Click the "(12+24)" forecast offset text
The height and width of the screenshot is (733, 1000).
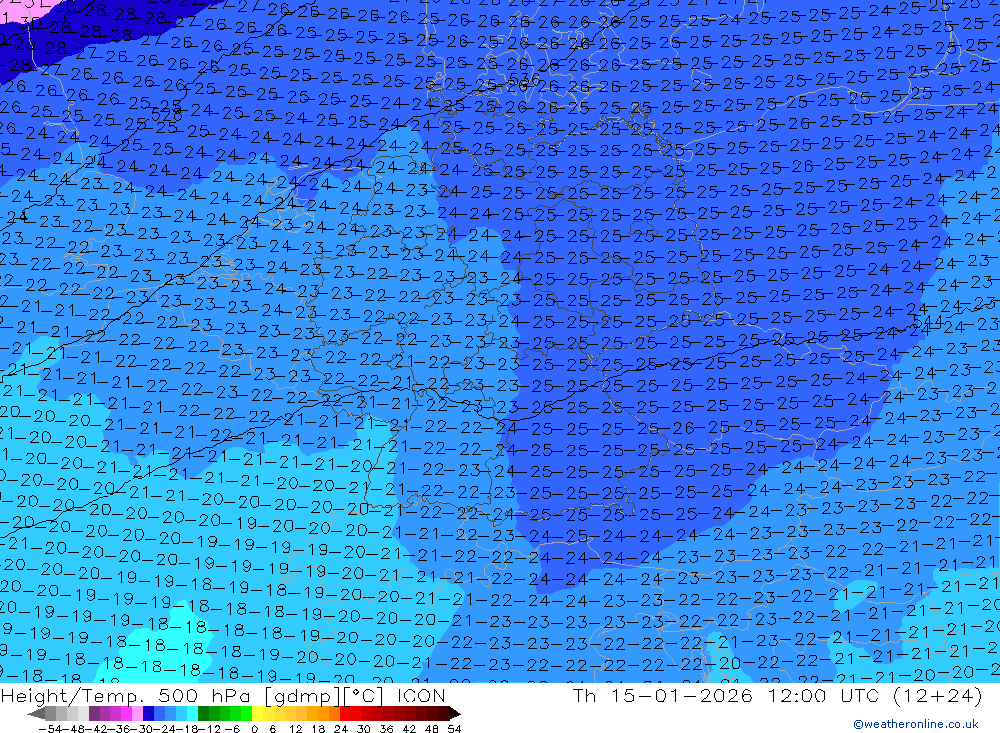pyautogui.click(x=938, y=695)
